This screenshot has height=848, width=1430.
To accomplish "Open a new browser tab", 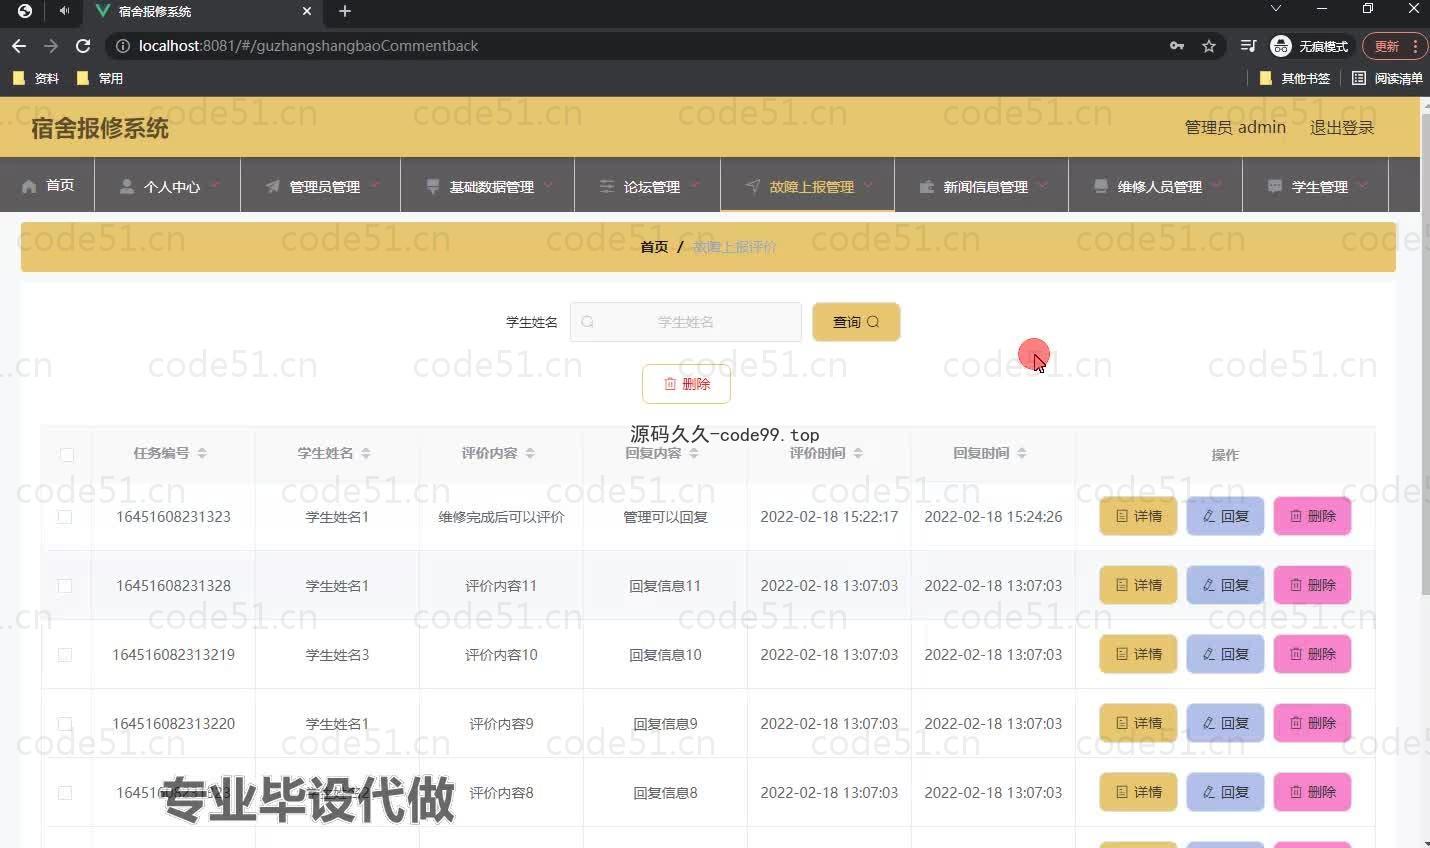I will (x=345, y=11).
